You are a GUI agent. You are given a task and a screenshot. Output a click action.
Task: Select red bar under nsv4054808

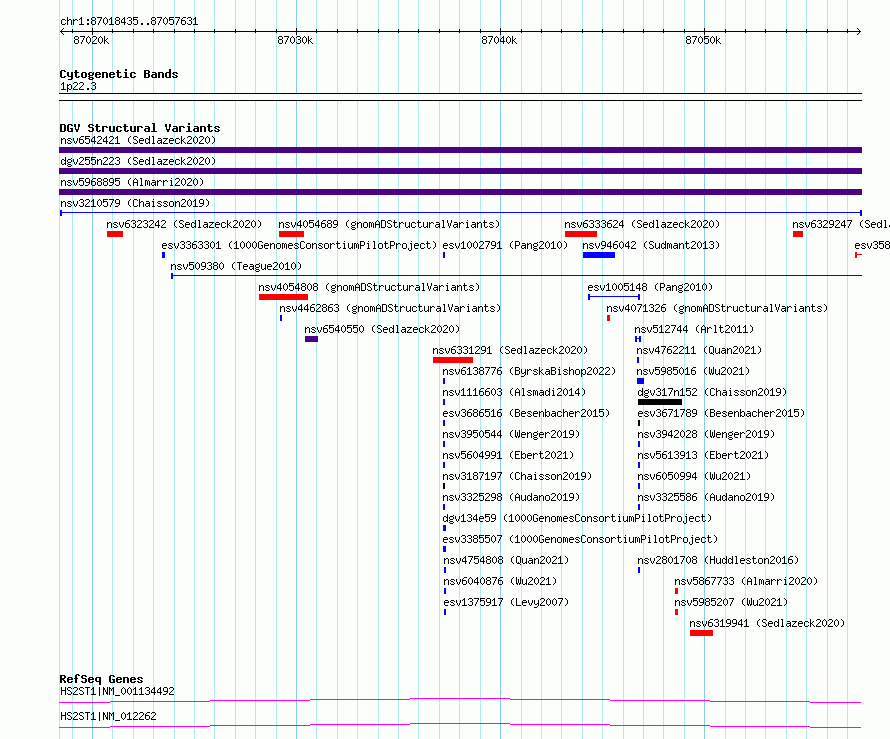pyautogui.click(x=283, y=297)
